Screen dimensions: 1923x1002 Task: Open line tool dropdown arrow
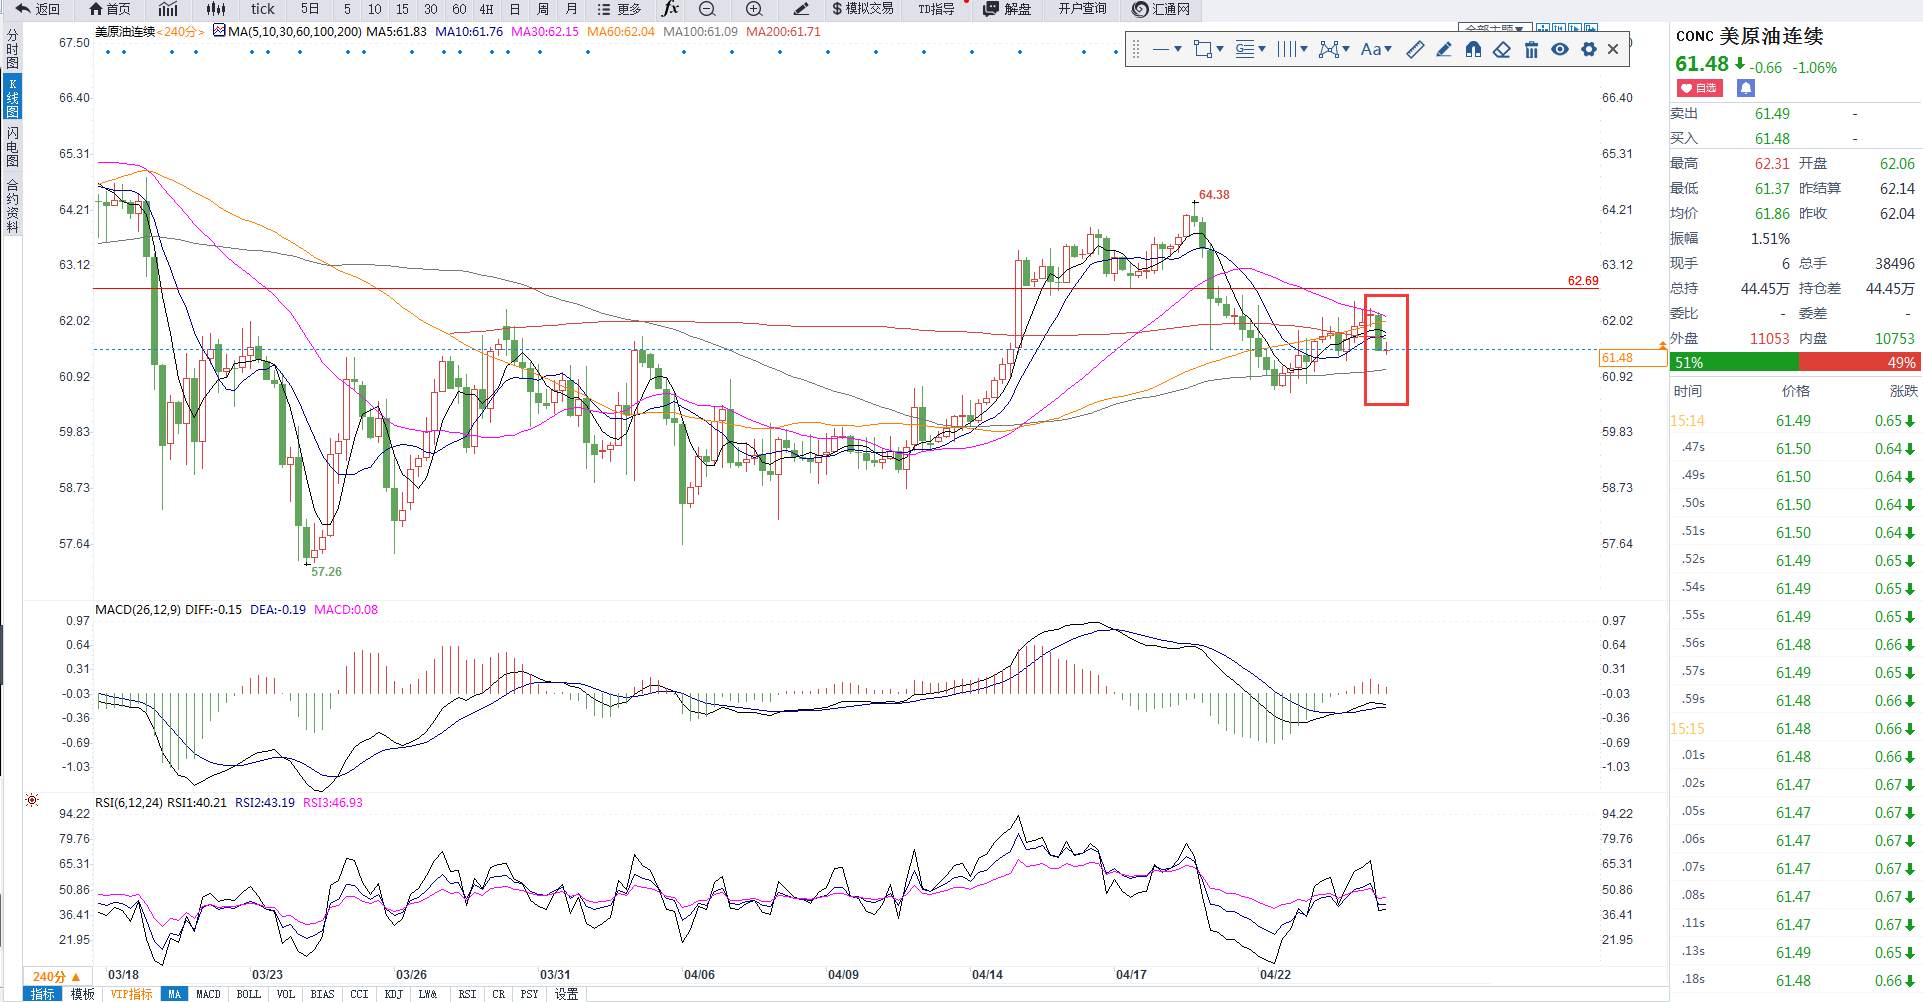pos(1178,49)
